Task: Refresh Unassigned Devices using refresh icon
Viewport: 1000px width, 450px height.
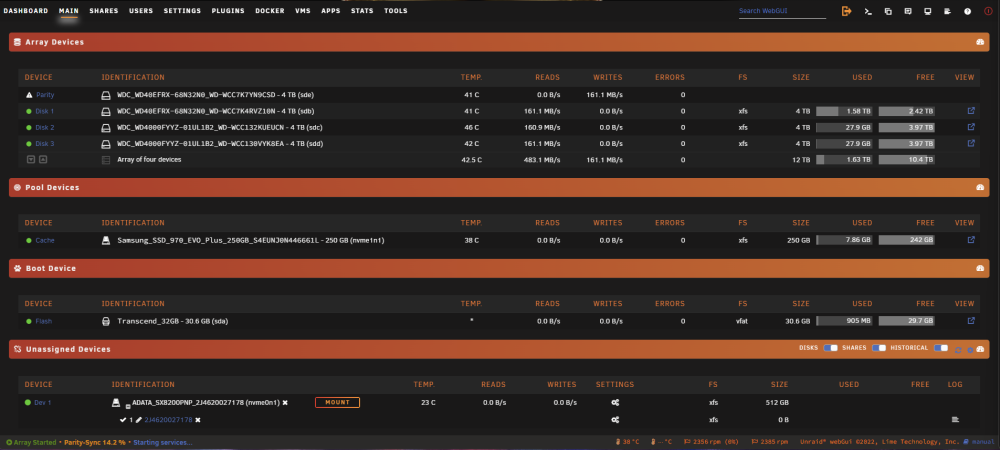Action: tap(958, 349)
